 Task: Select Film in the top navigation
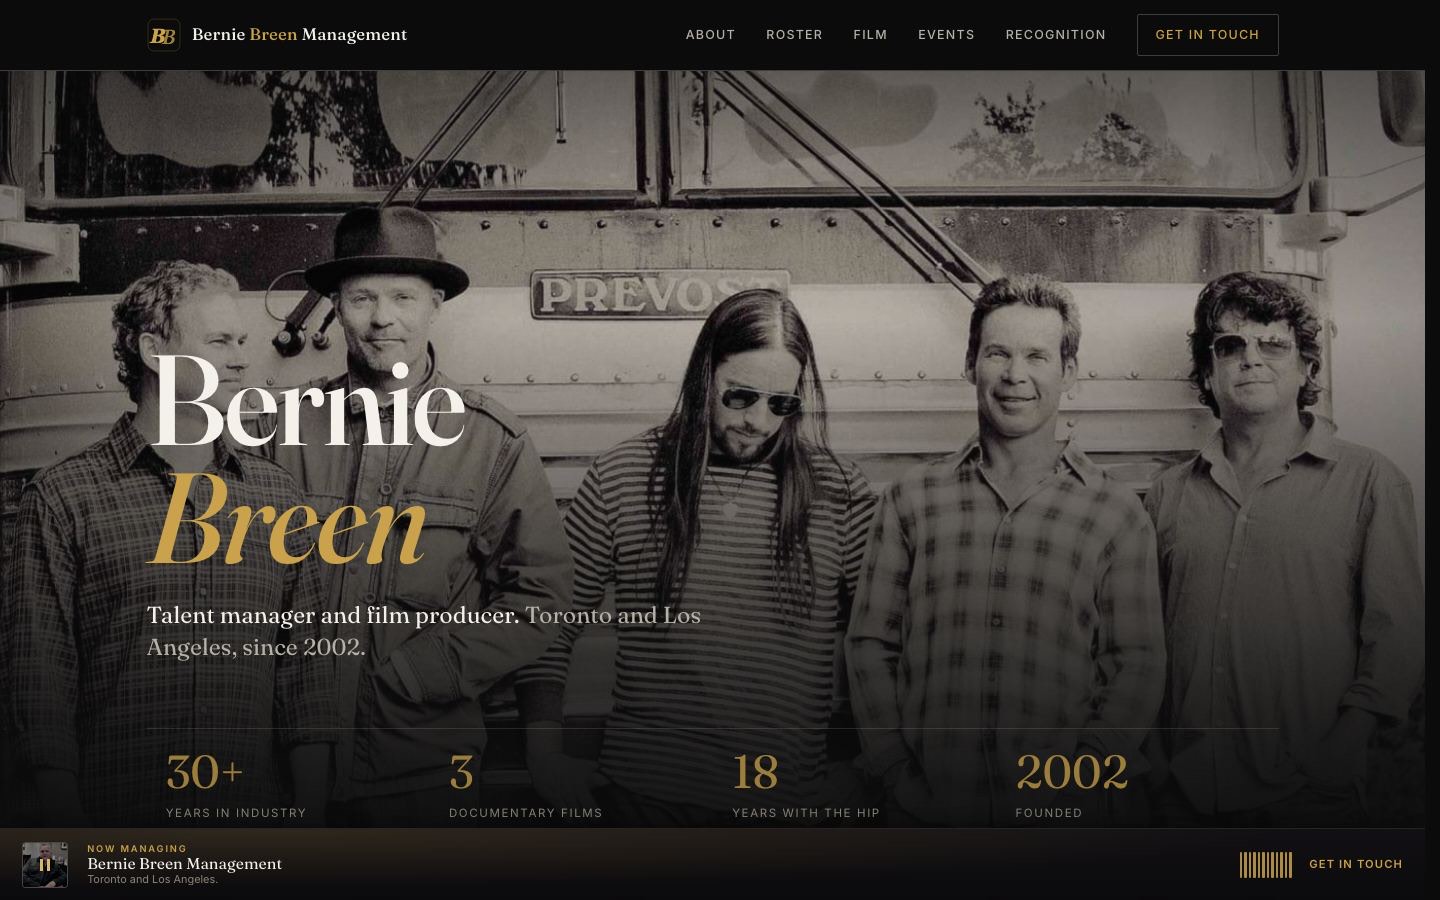pyautogui.click(x=870, y=35)
